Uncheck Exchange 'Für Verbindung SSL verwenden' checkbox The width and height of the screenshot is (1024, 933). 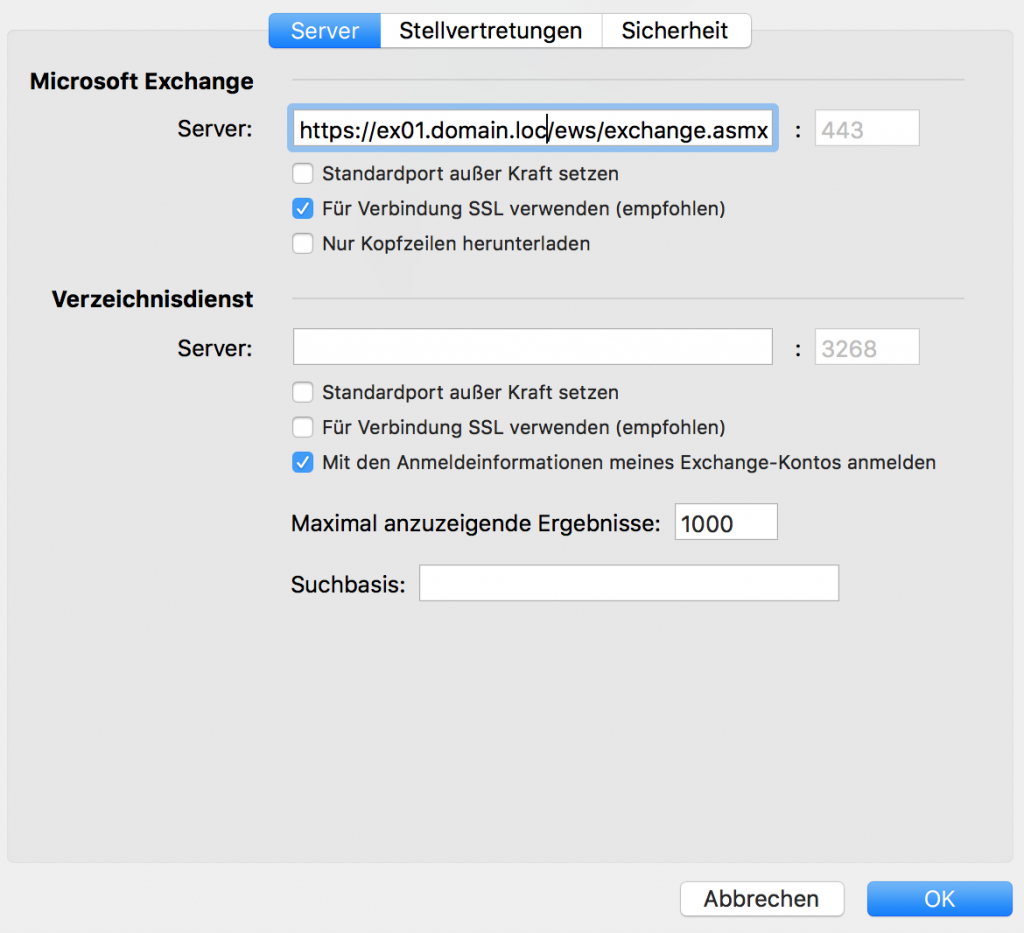click(x=302, y=209)
